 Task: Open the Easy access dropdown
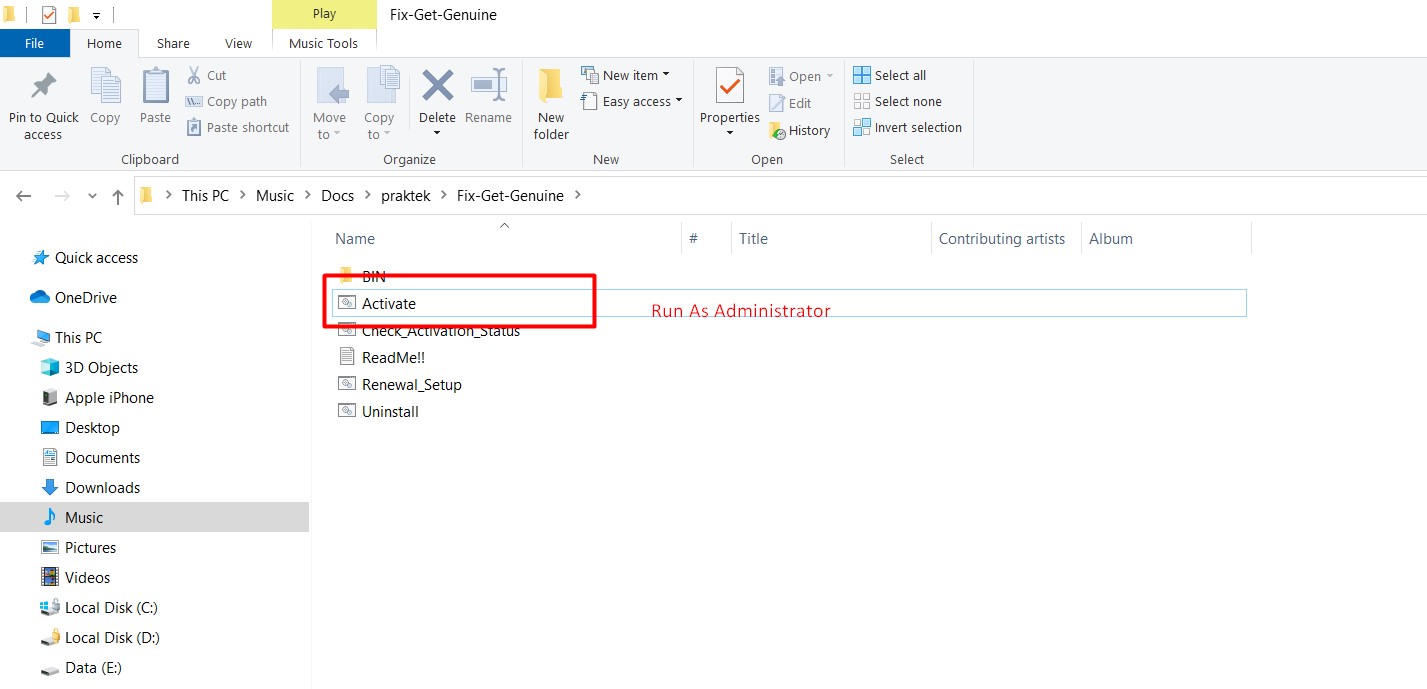coord(632,101)
